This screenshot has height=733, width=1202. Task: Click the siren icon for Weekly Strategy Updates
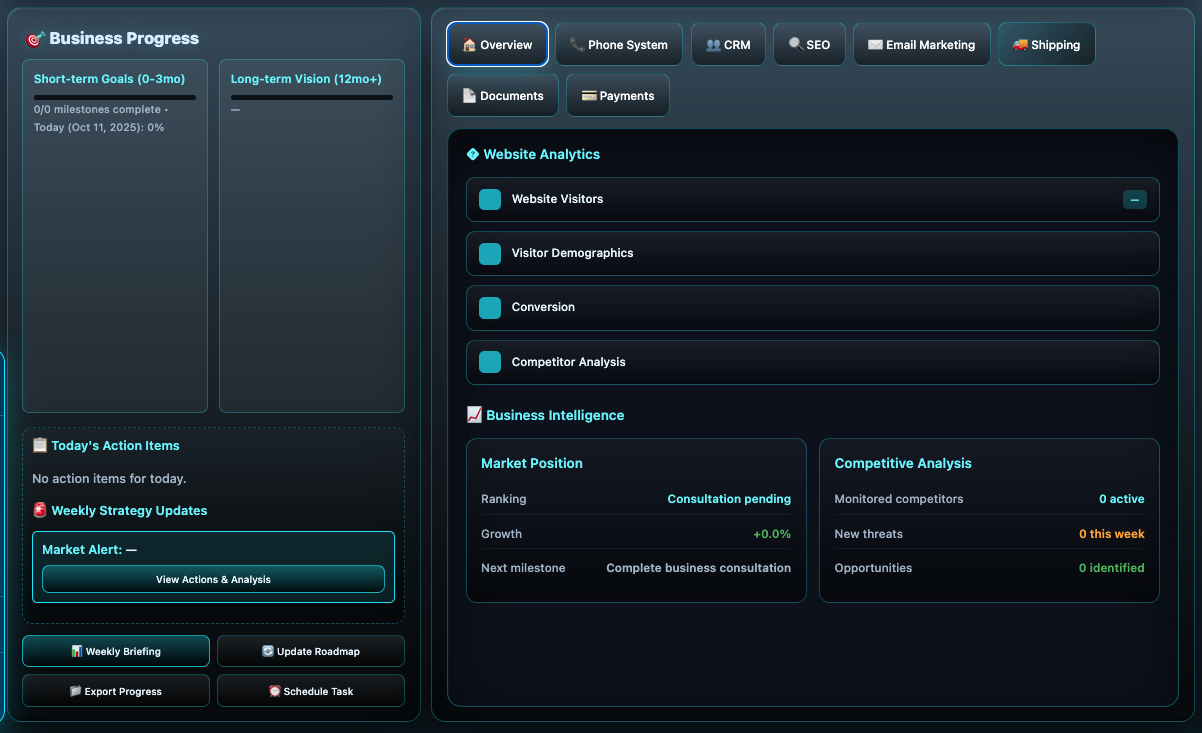(40, 510)
